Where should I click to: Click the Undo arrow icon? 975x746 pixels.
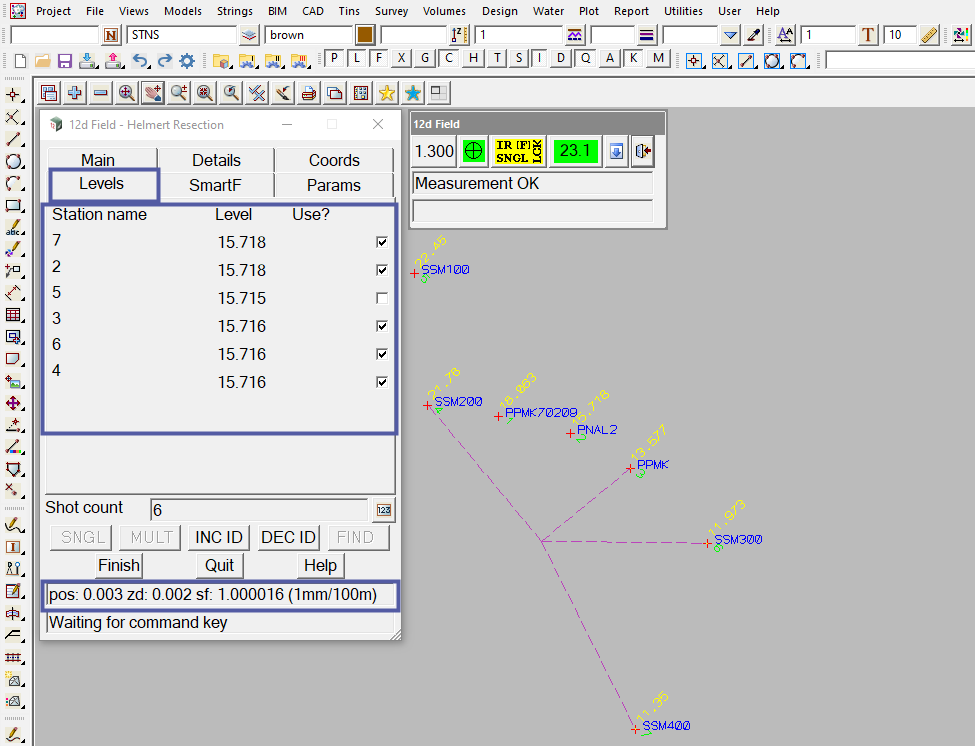tap(140, 60)
